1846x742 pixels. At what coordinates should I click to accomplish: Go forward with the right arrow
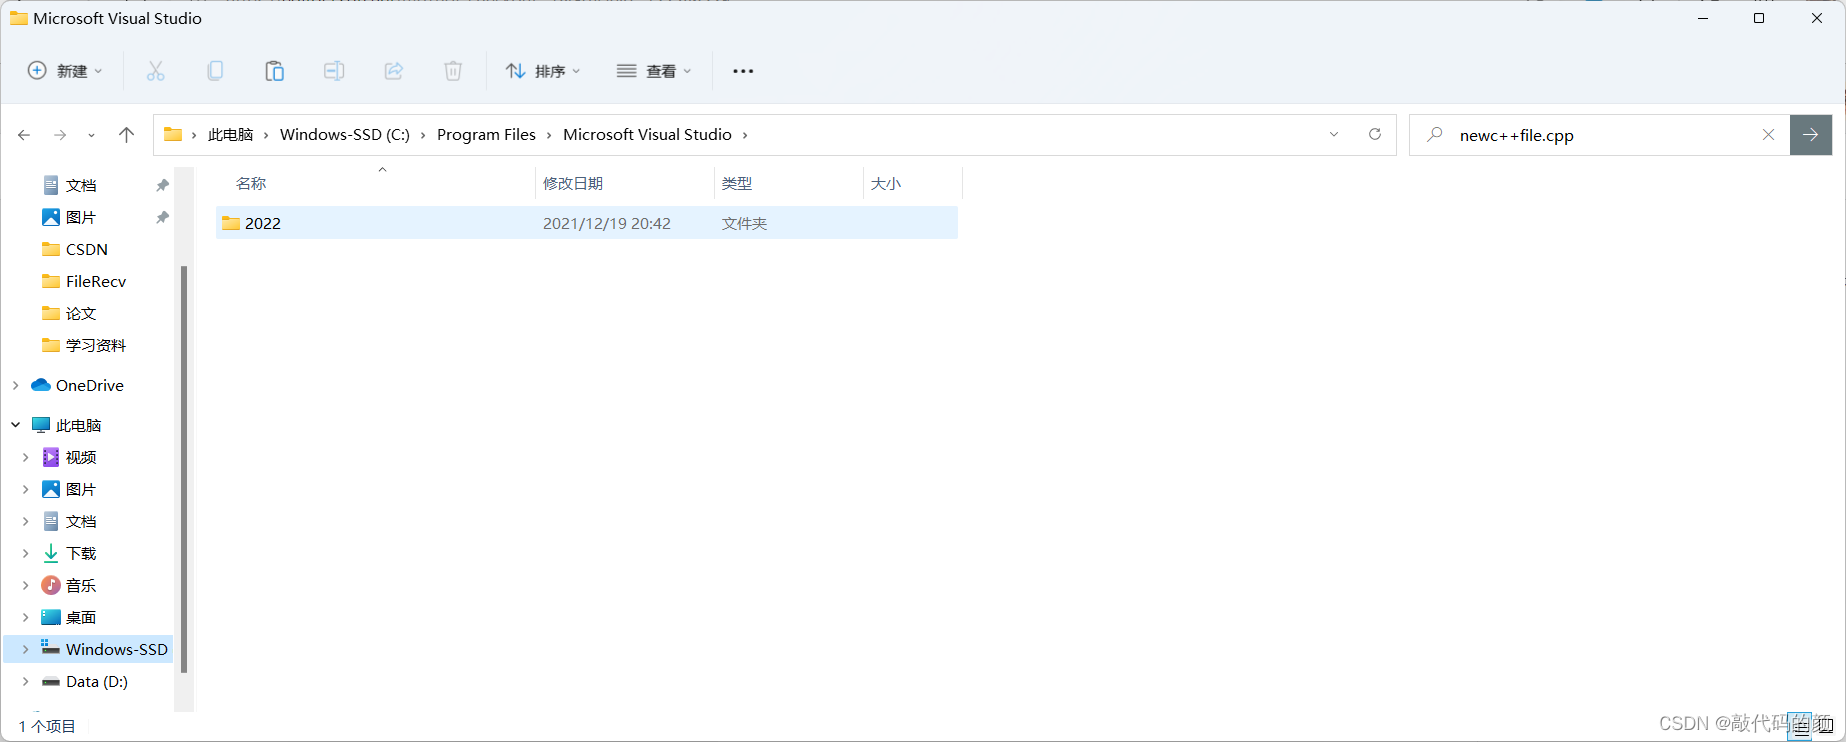point(60,135)
